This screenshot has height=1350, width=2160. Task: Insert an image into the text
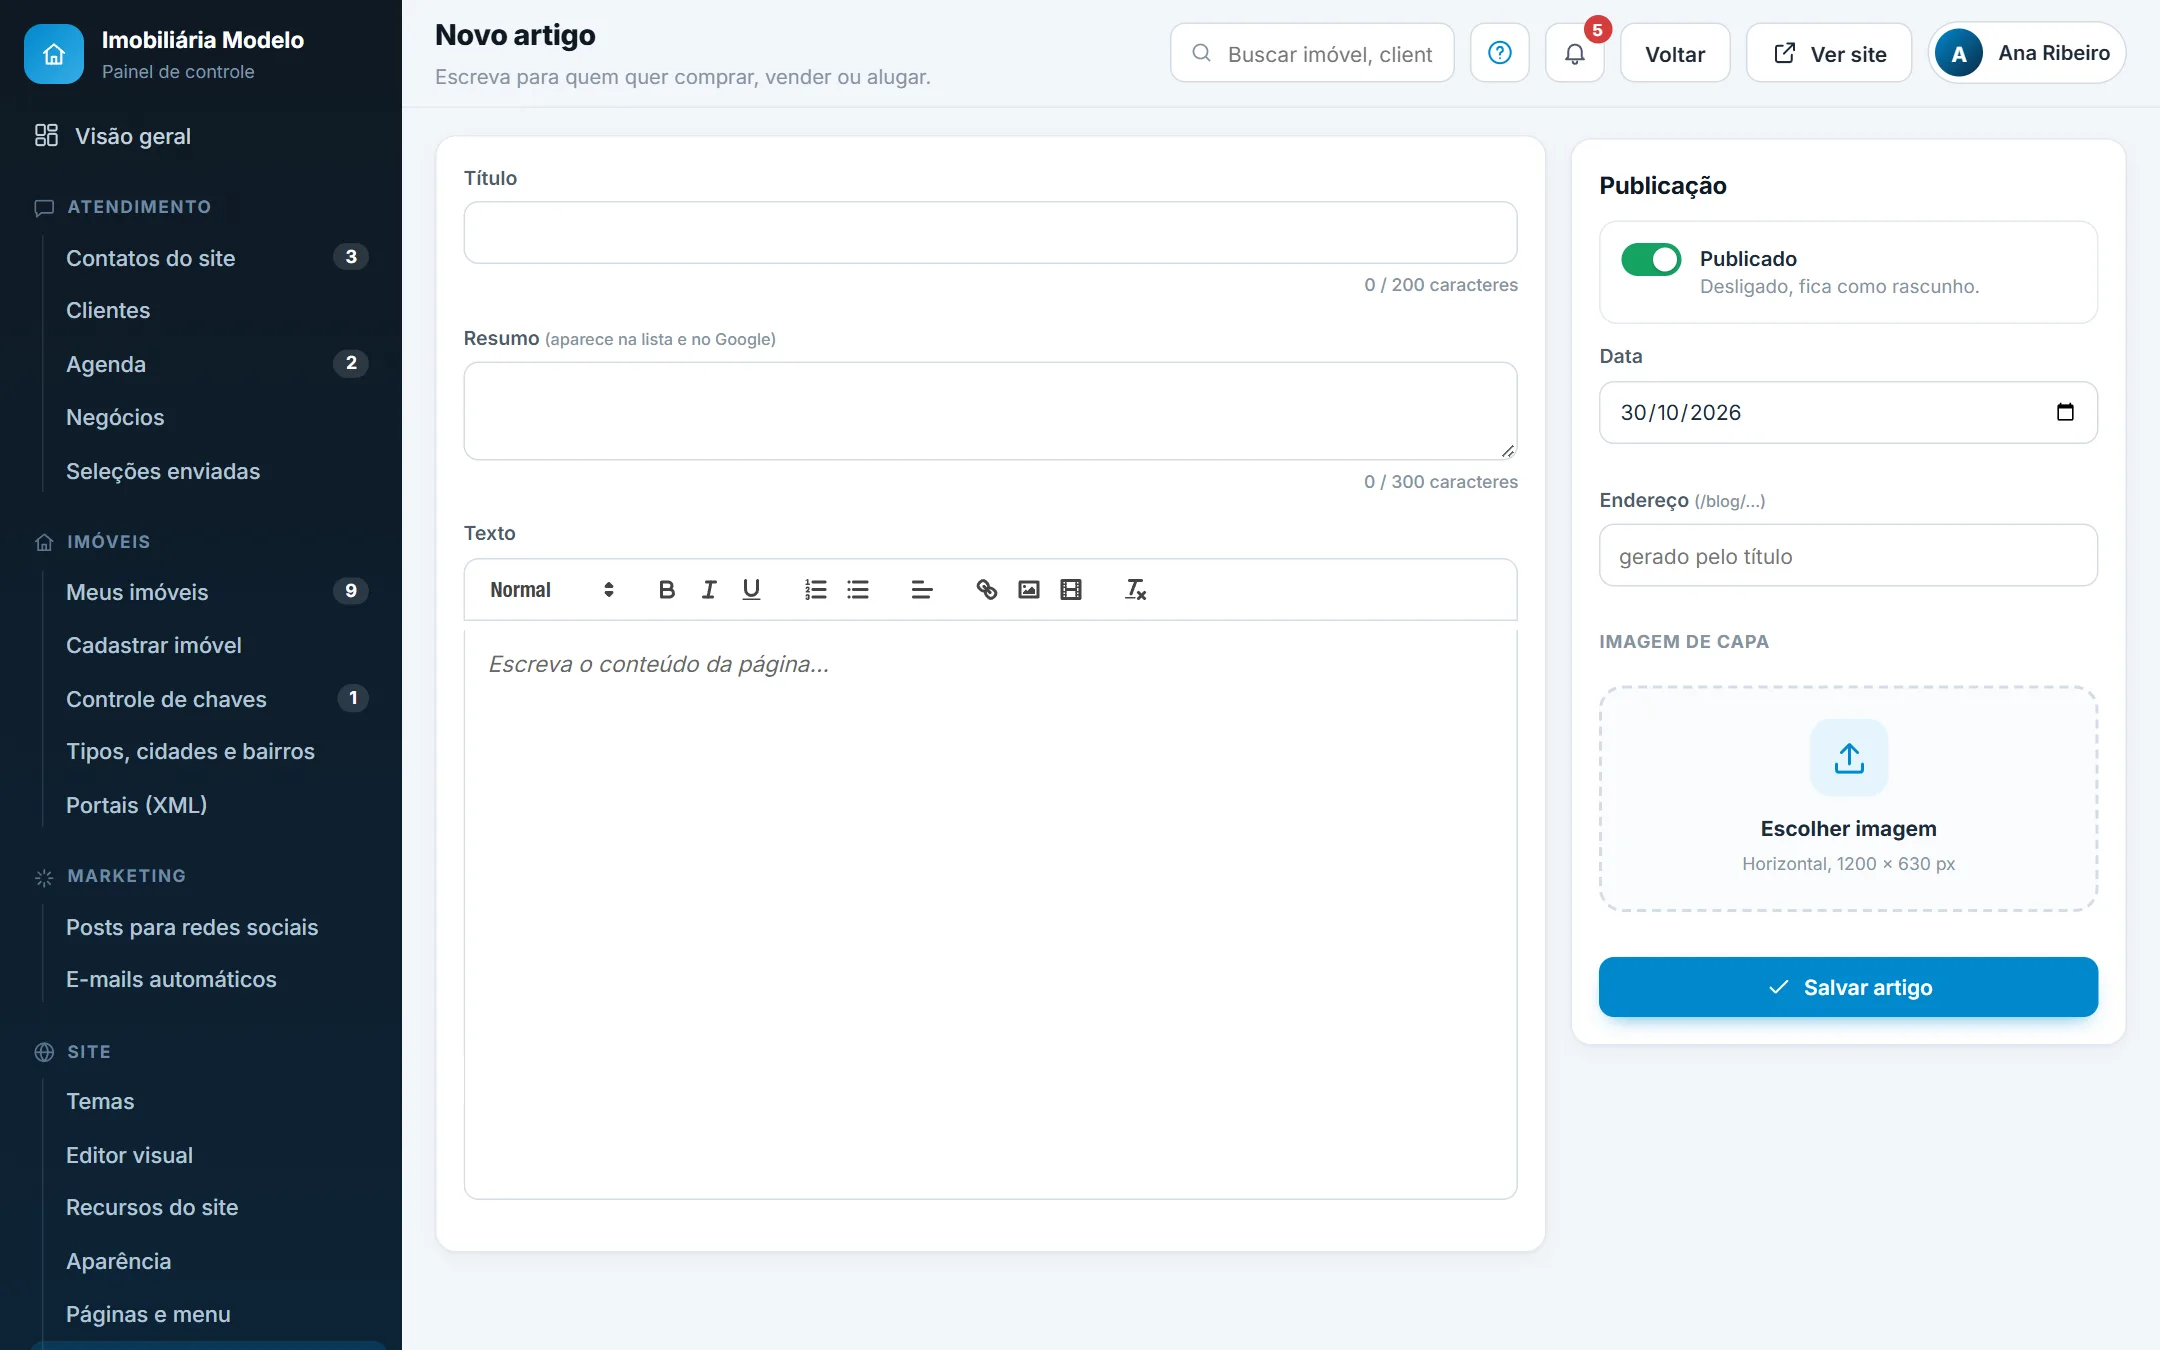click(x=1029, y=590)
